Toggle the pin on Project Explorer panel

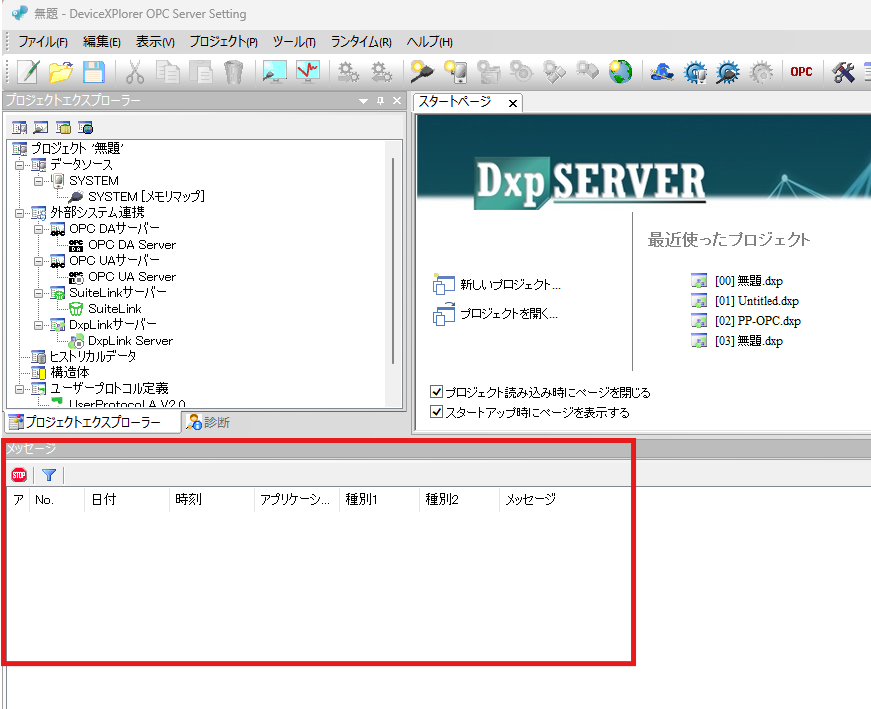[x=380, y=101]
